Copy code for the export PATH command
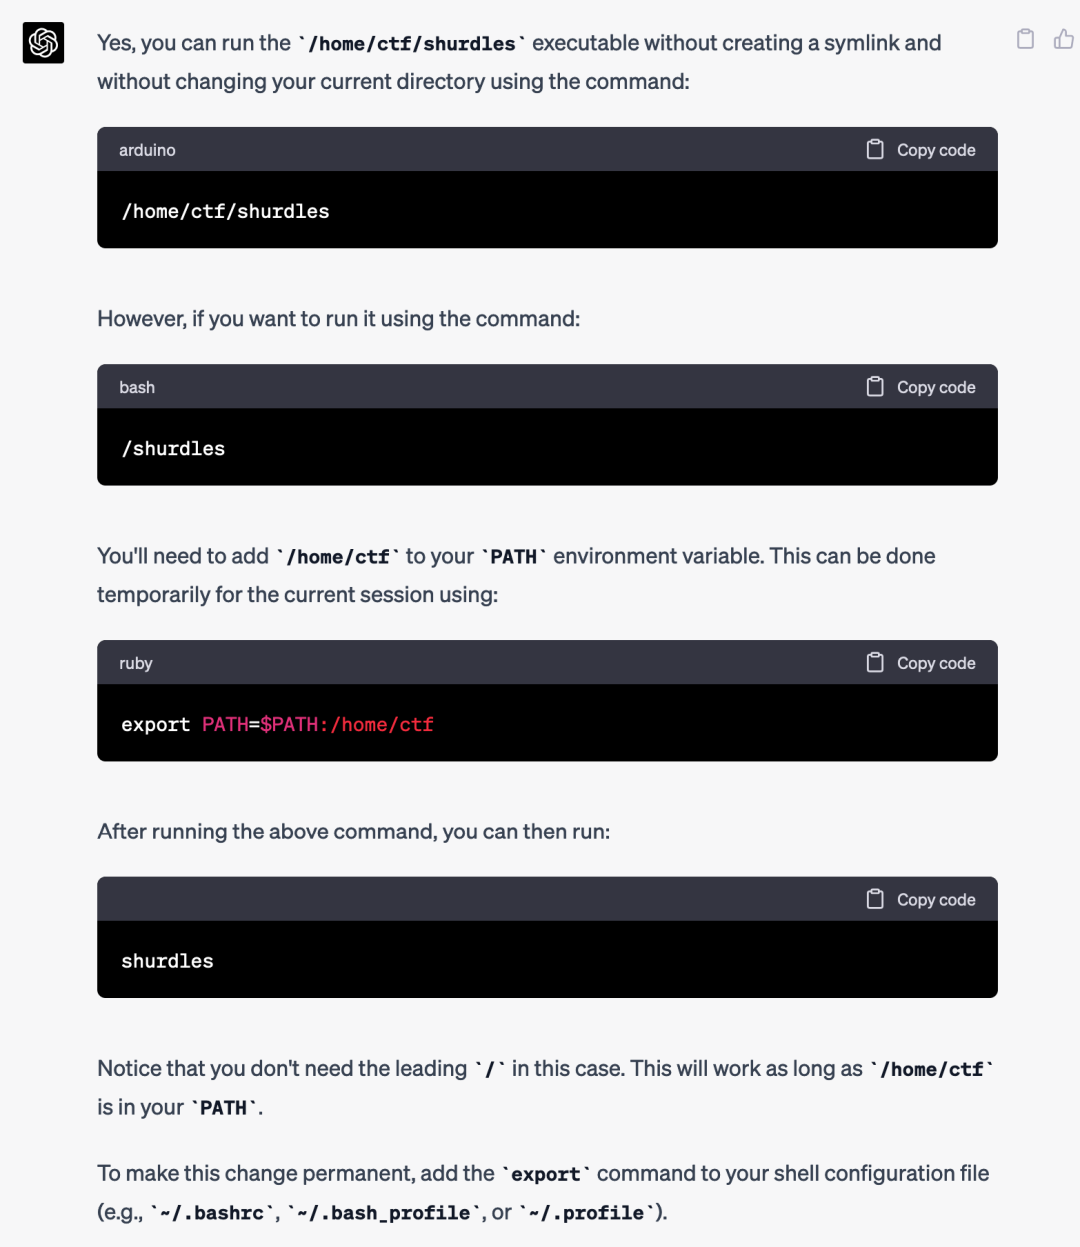 pyautogui.click(x=921, y=663)
